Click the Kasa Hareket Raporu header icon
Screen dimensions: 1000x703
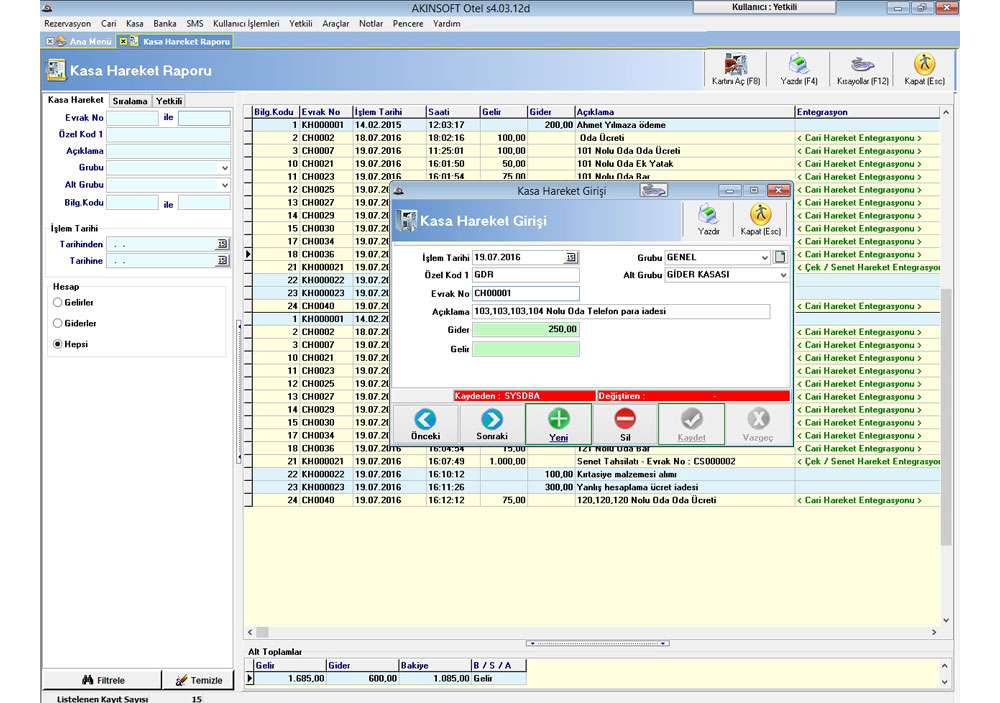[x=56, y=70]
